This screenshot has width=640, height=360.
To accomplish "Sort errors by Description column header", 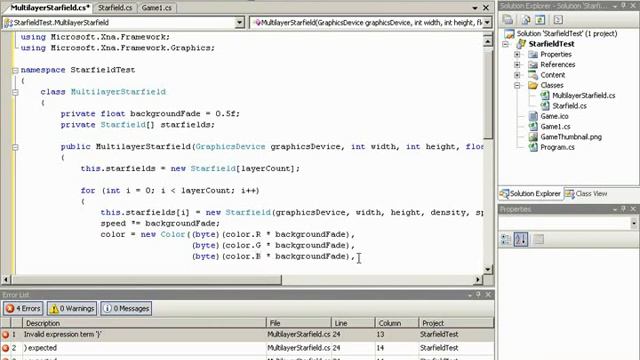I will [x=144, y=323].
